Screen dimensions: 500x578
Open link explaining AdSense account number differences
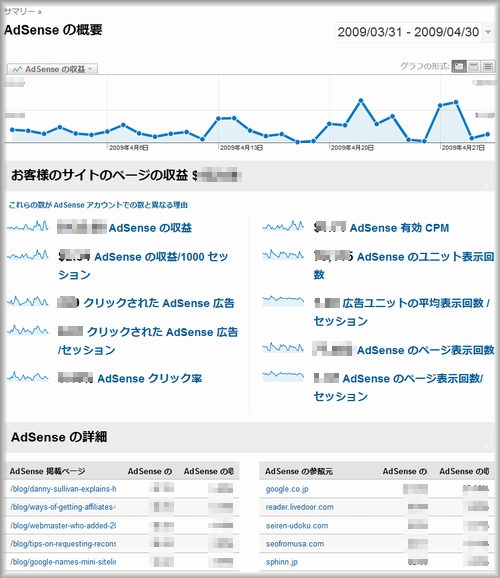click(98, 205)
